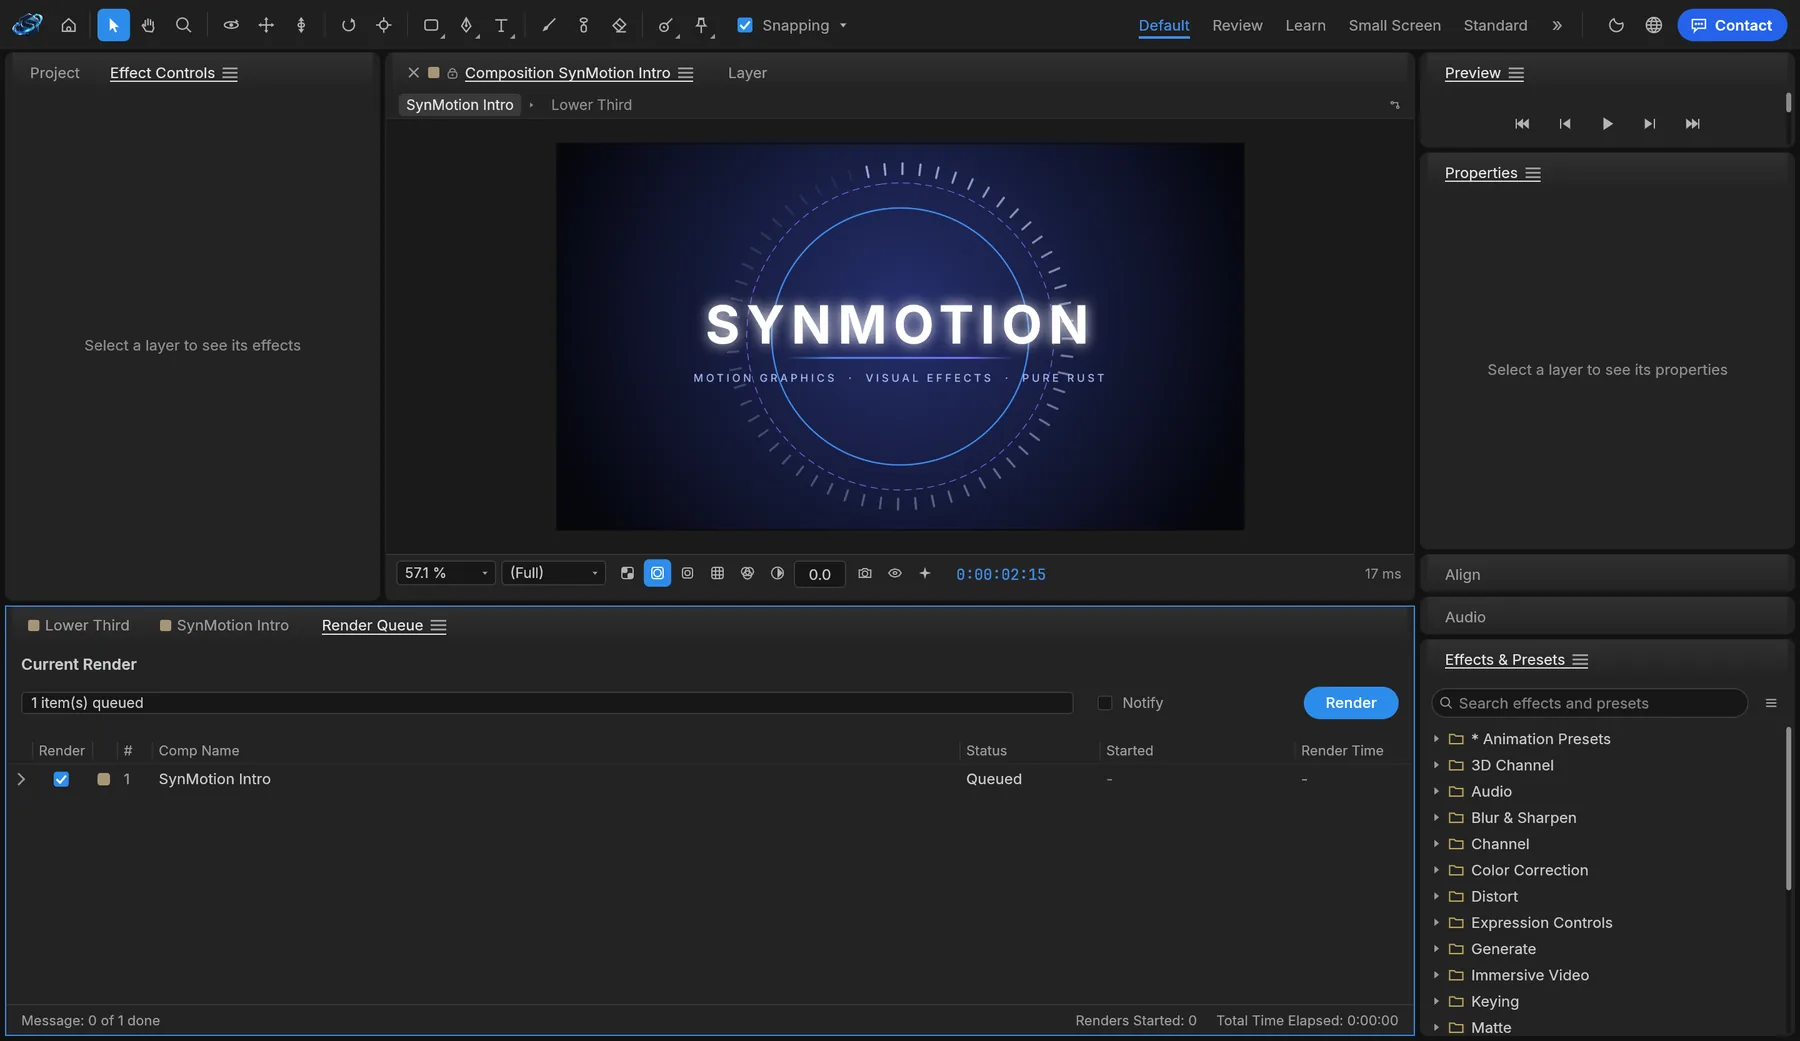
Task: Expand the Blur & Sharpen folder
Action: (x=1436, y=817)
